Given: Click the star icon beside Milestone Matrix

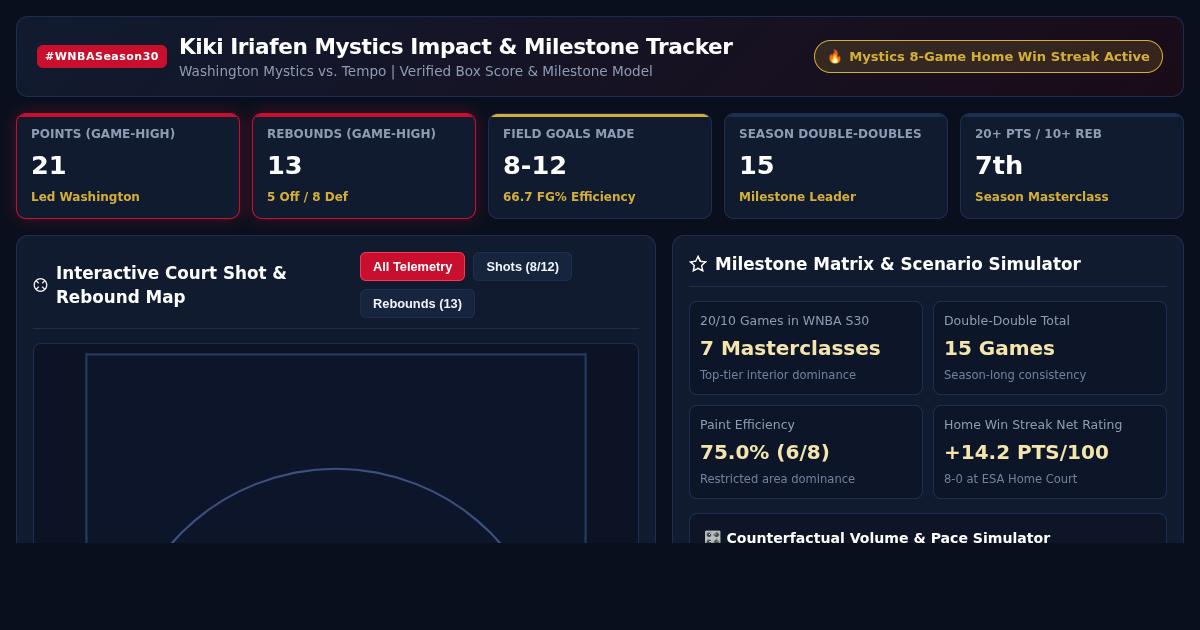Looking at the screenshot, I should click(698, 264).
